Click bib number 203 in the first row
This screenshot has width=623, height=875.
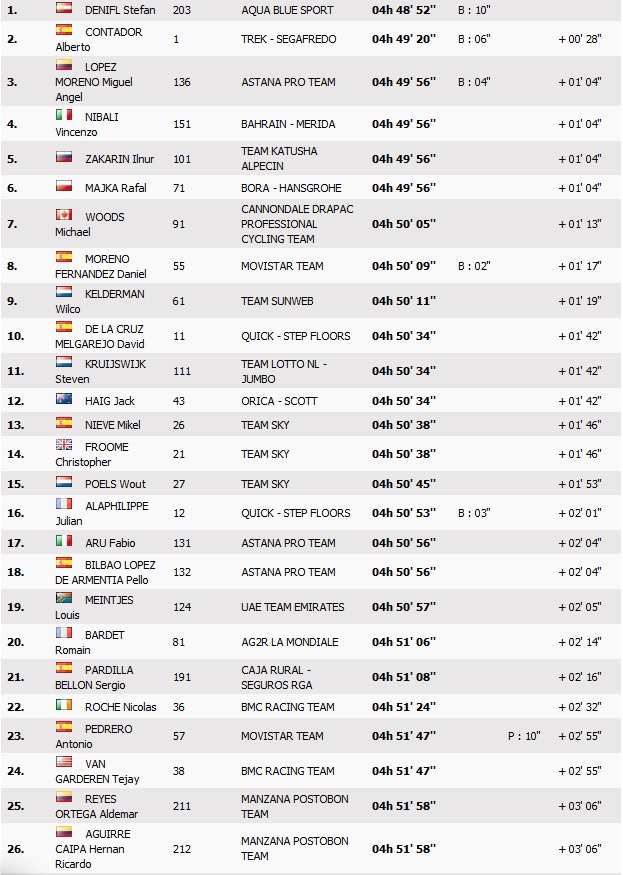coord(182,10)
